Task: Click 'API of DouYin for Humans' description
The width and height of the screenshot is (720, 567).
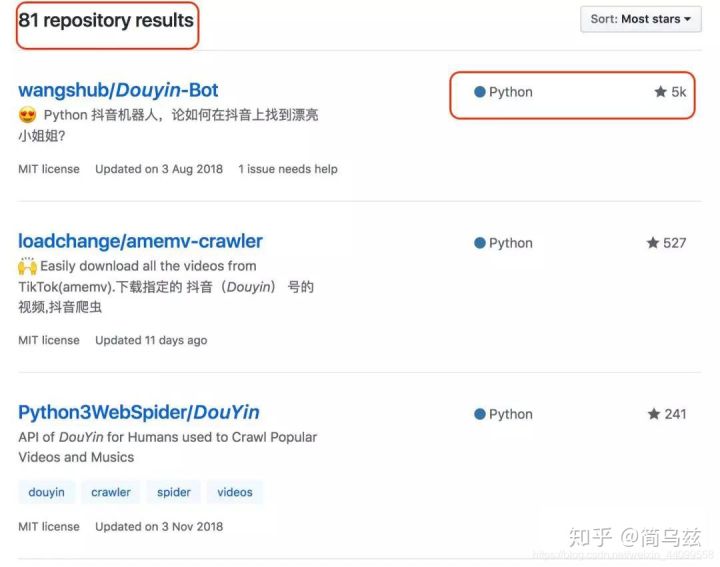Action: click(x=168, y=447)
